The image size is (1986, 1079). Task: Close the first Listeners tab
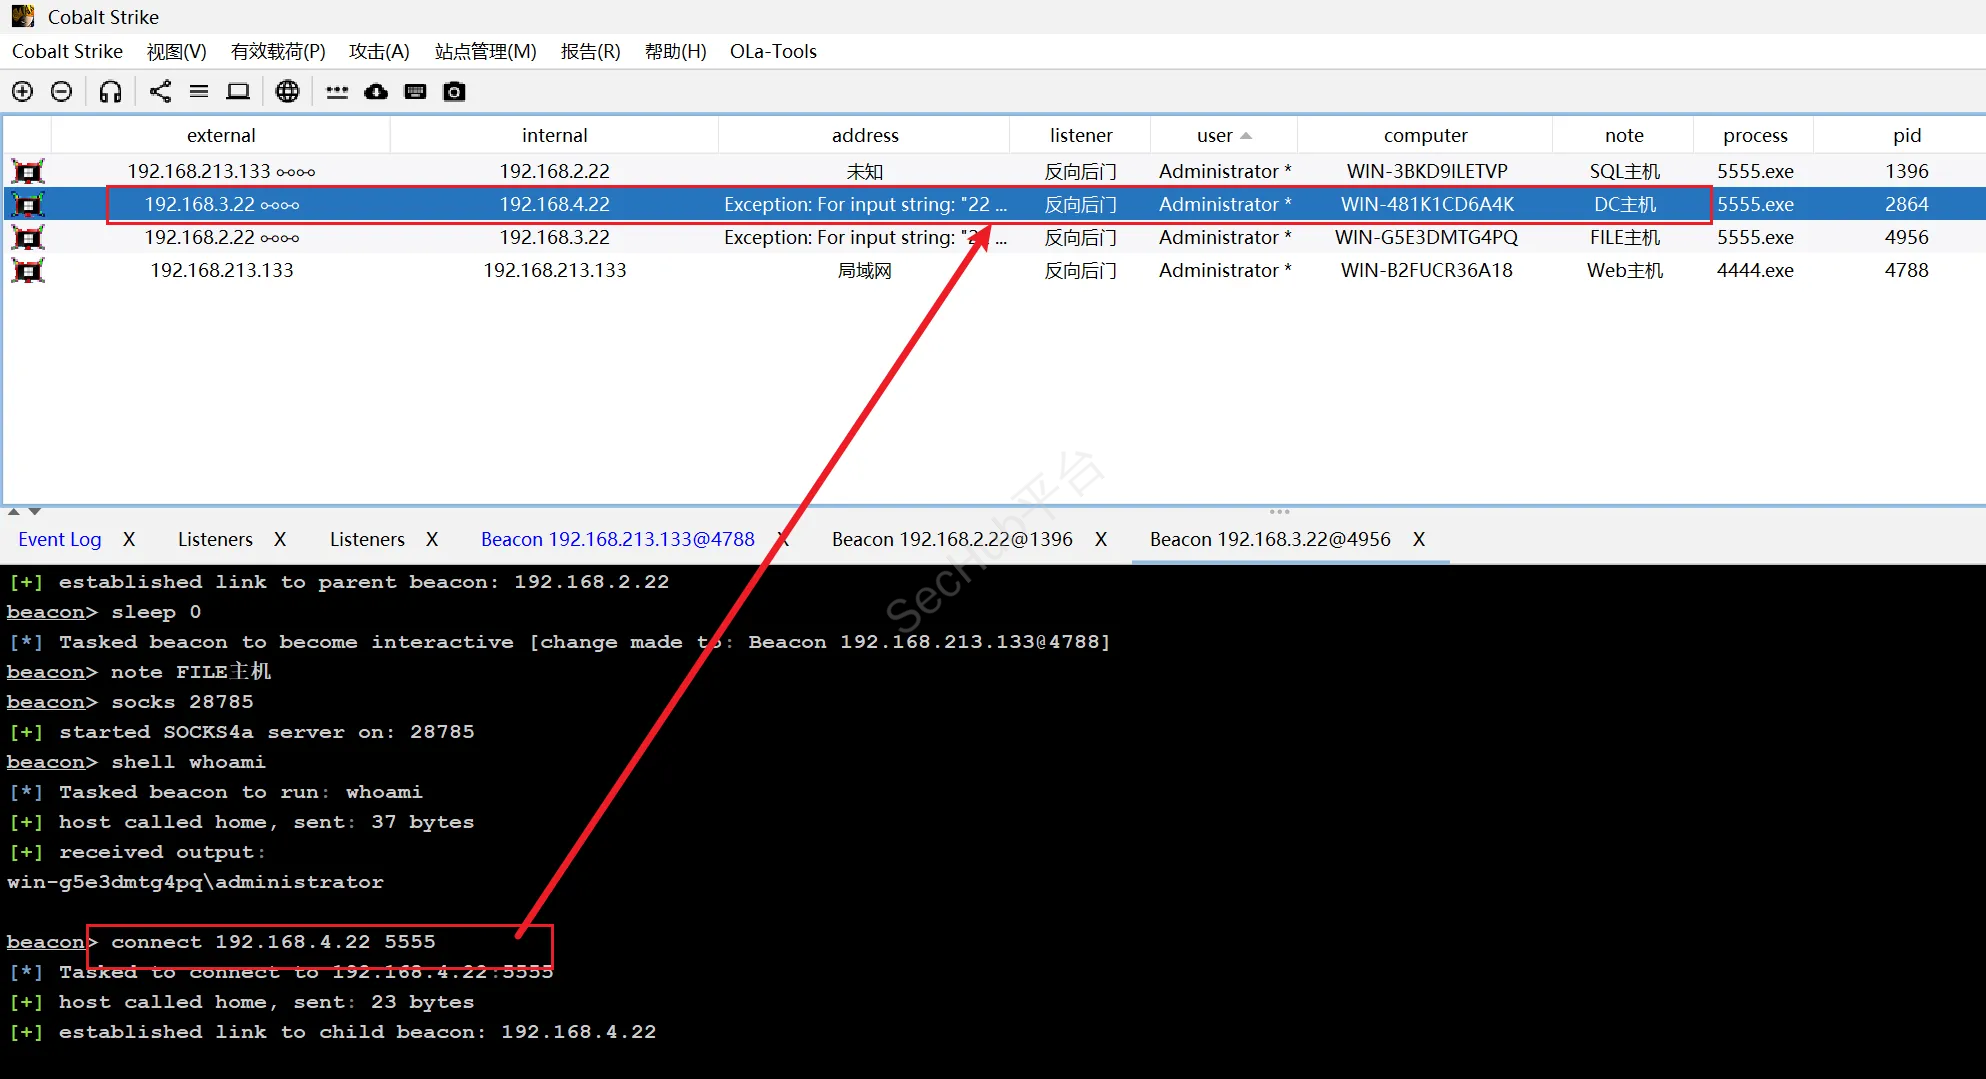pyautogui.click(x=280, y=539)
